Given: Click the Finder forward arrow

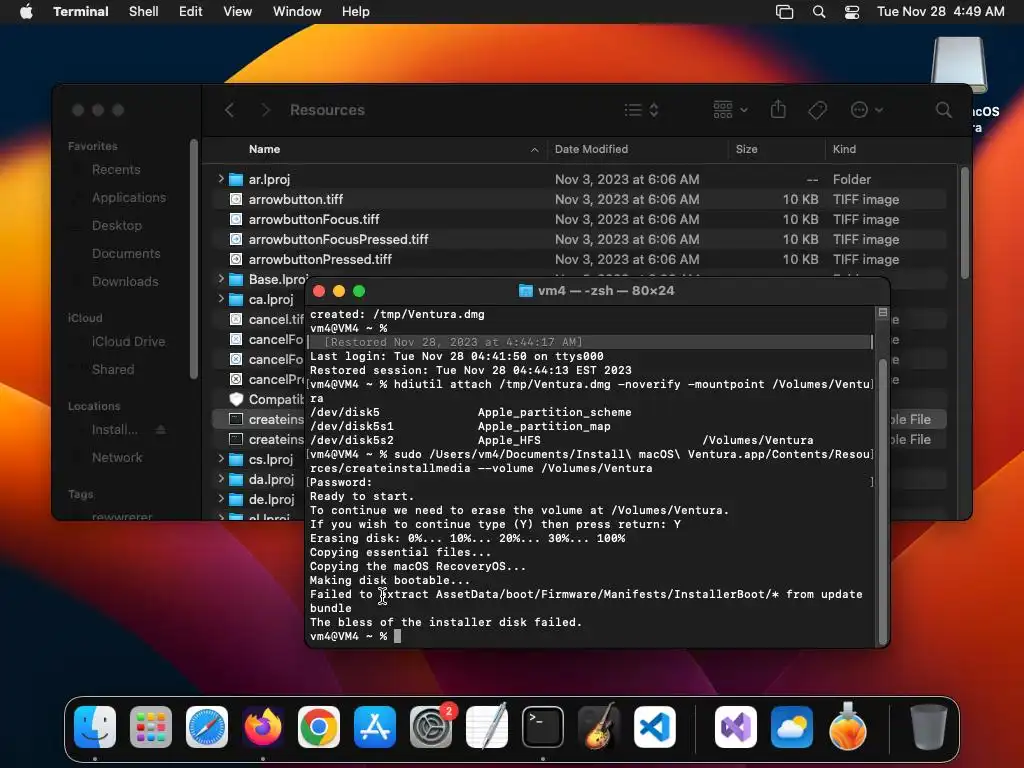Looking at the screenshot, I should click(x=265, y=110).
